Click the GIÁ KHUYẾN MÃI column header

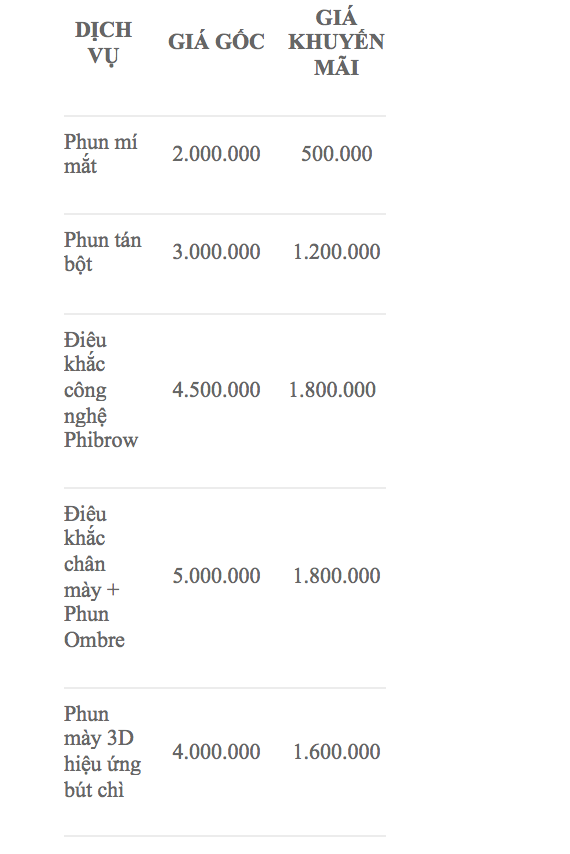(336, 42)
